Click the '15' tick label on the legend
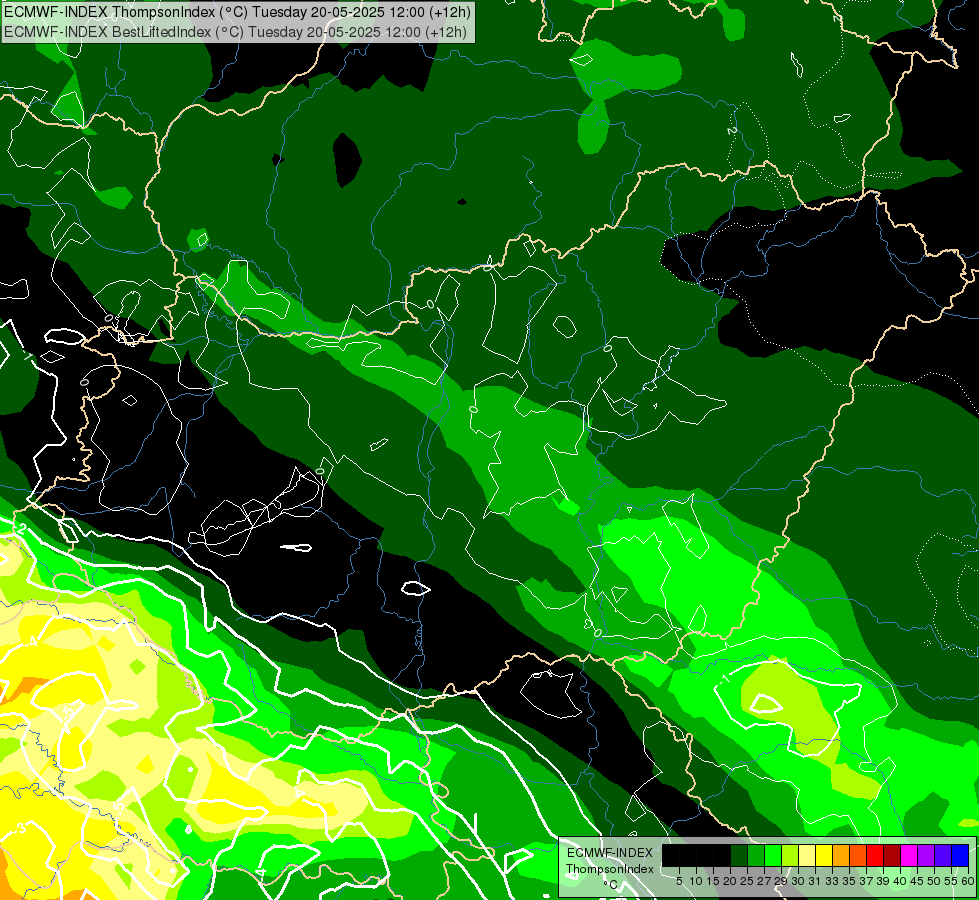Screen dimensions: 979x900 pyautogui.click(x=713, y=881)
